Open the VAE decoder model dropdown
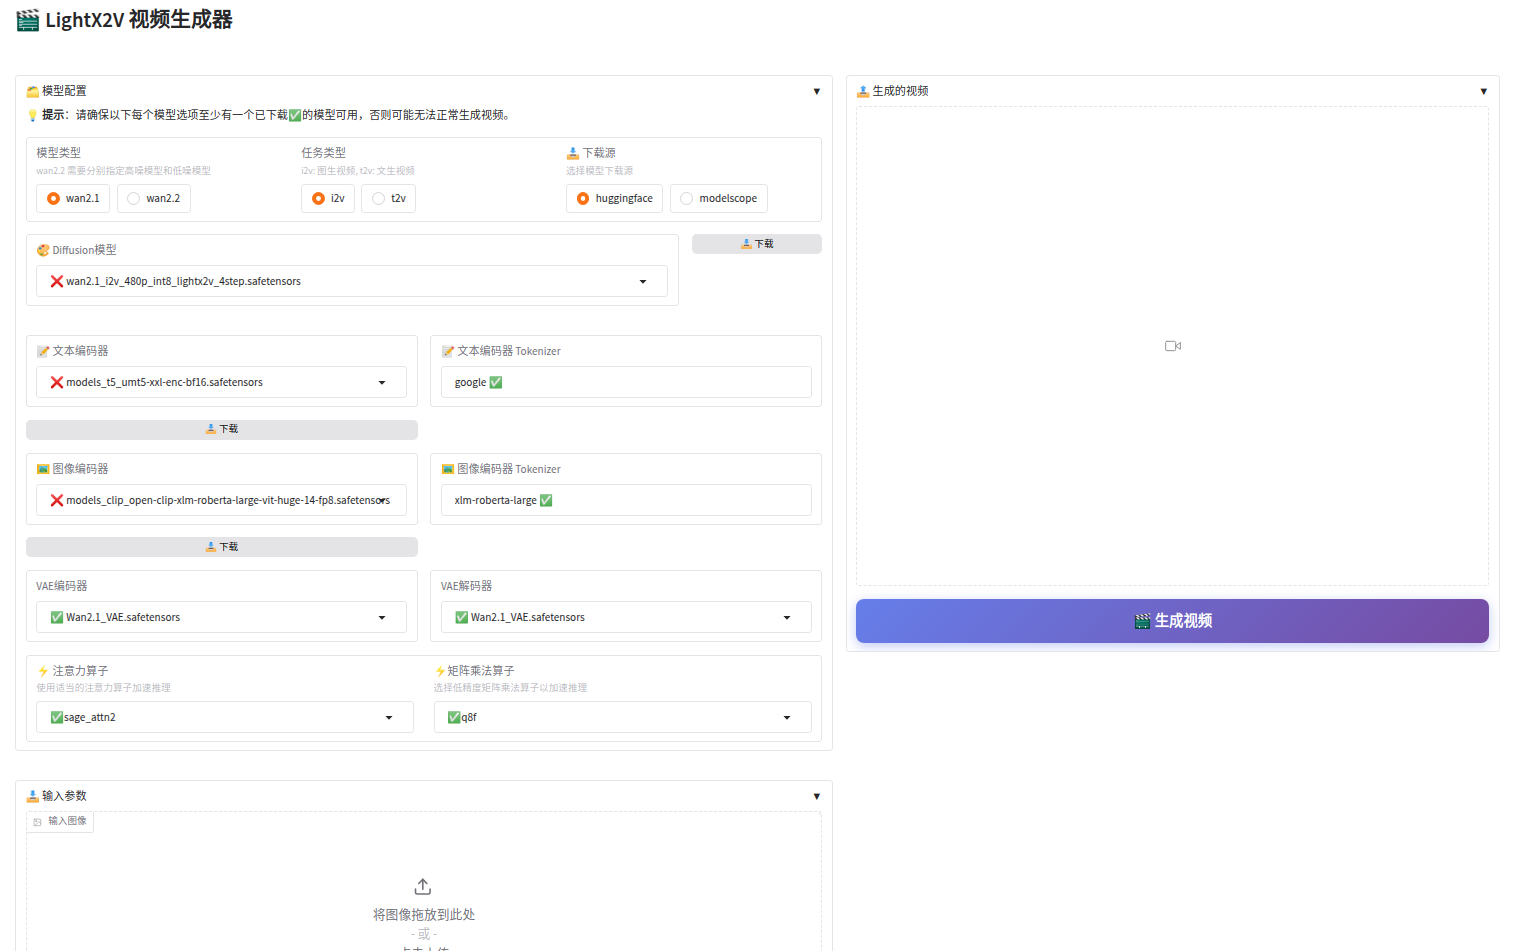 tap(787, 618)
